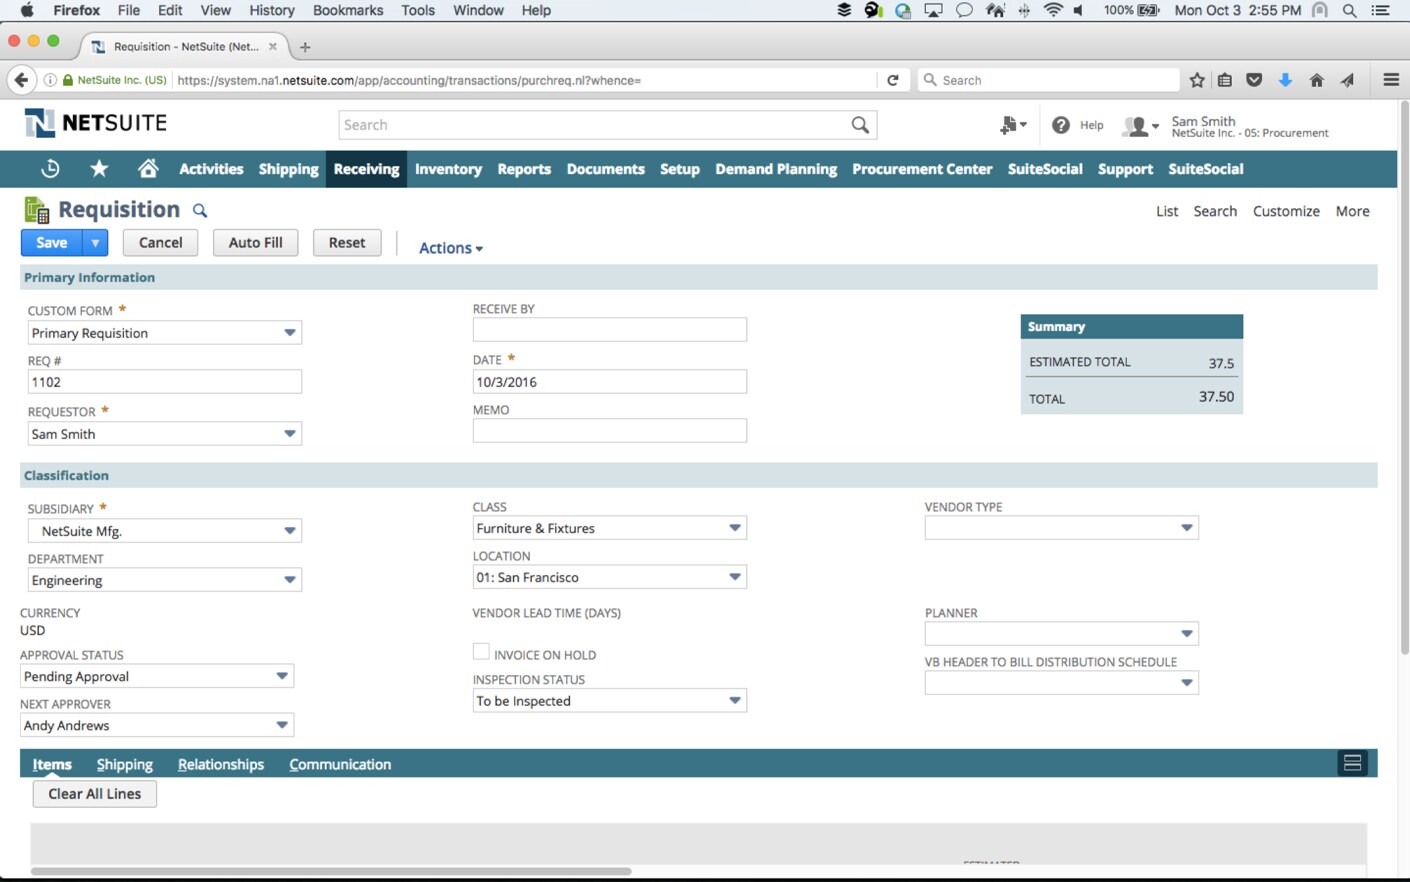Expand the Custom Form dropdown
The width and height of the screenshot is (1410, 882).
pyautogui.click(x=289, y=332)
